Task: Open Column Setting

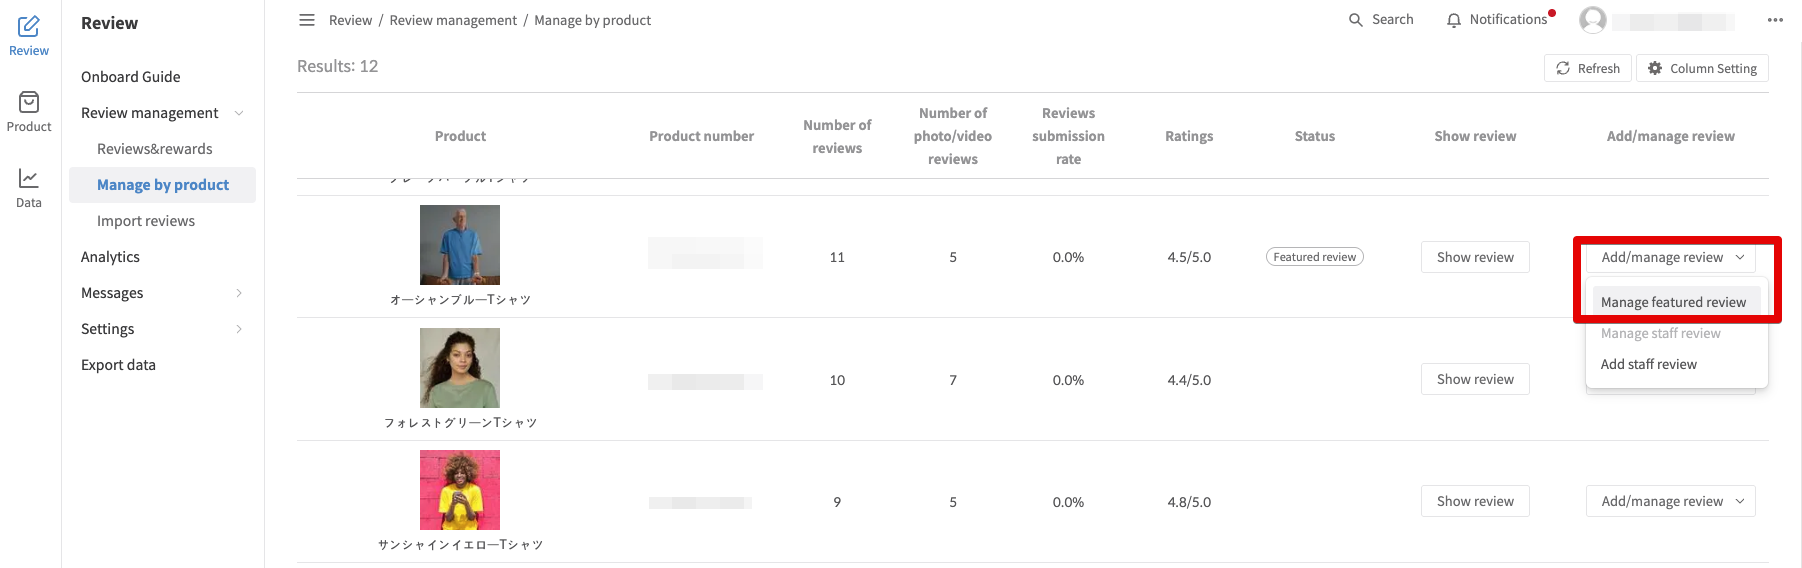Action: (x=1702, y=68)
